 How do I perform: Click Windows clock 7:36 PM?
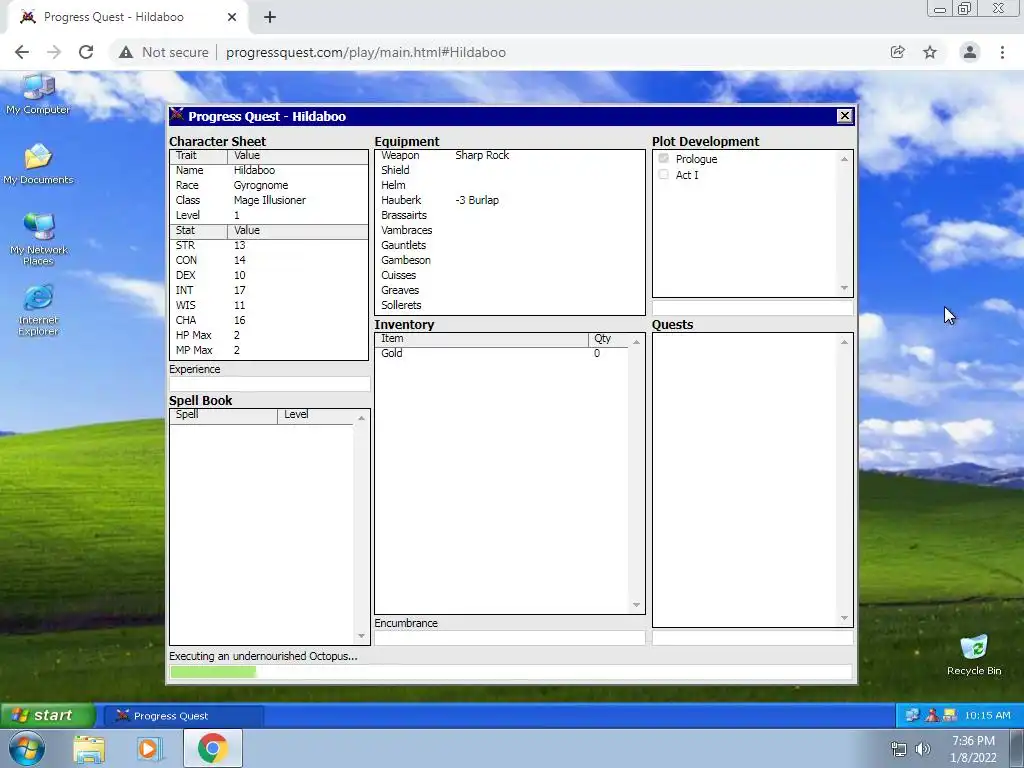[973, 741]
